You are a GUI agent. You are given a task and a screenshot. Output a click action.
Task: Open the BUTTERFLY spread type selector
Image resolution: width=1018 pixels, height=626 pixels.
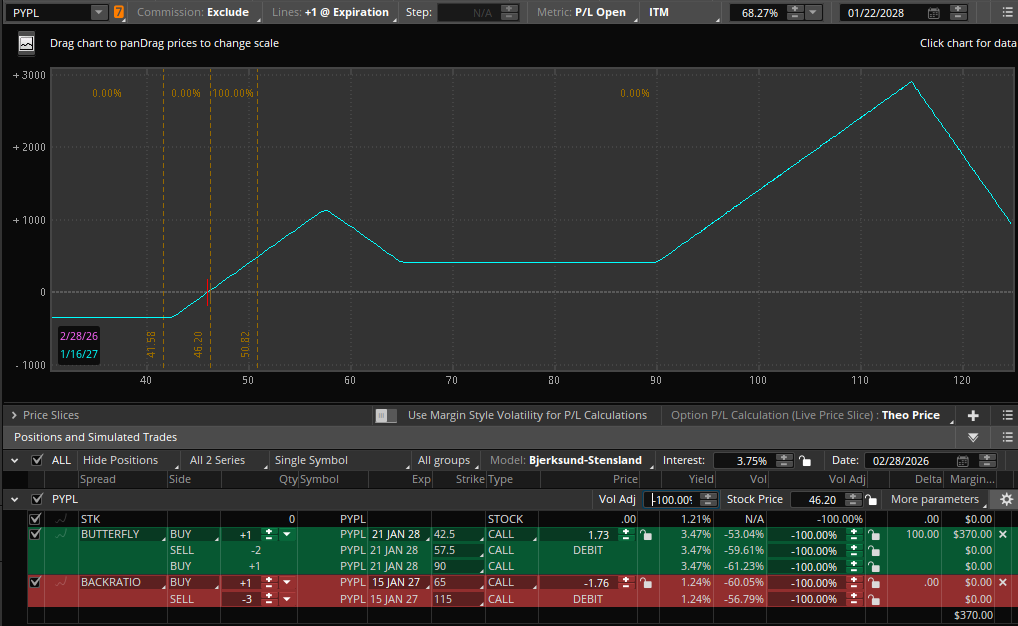pos(122,534)
